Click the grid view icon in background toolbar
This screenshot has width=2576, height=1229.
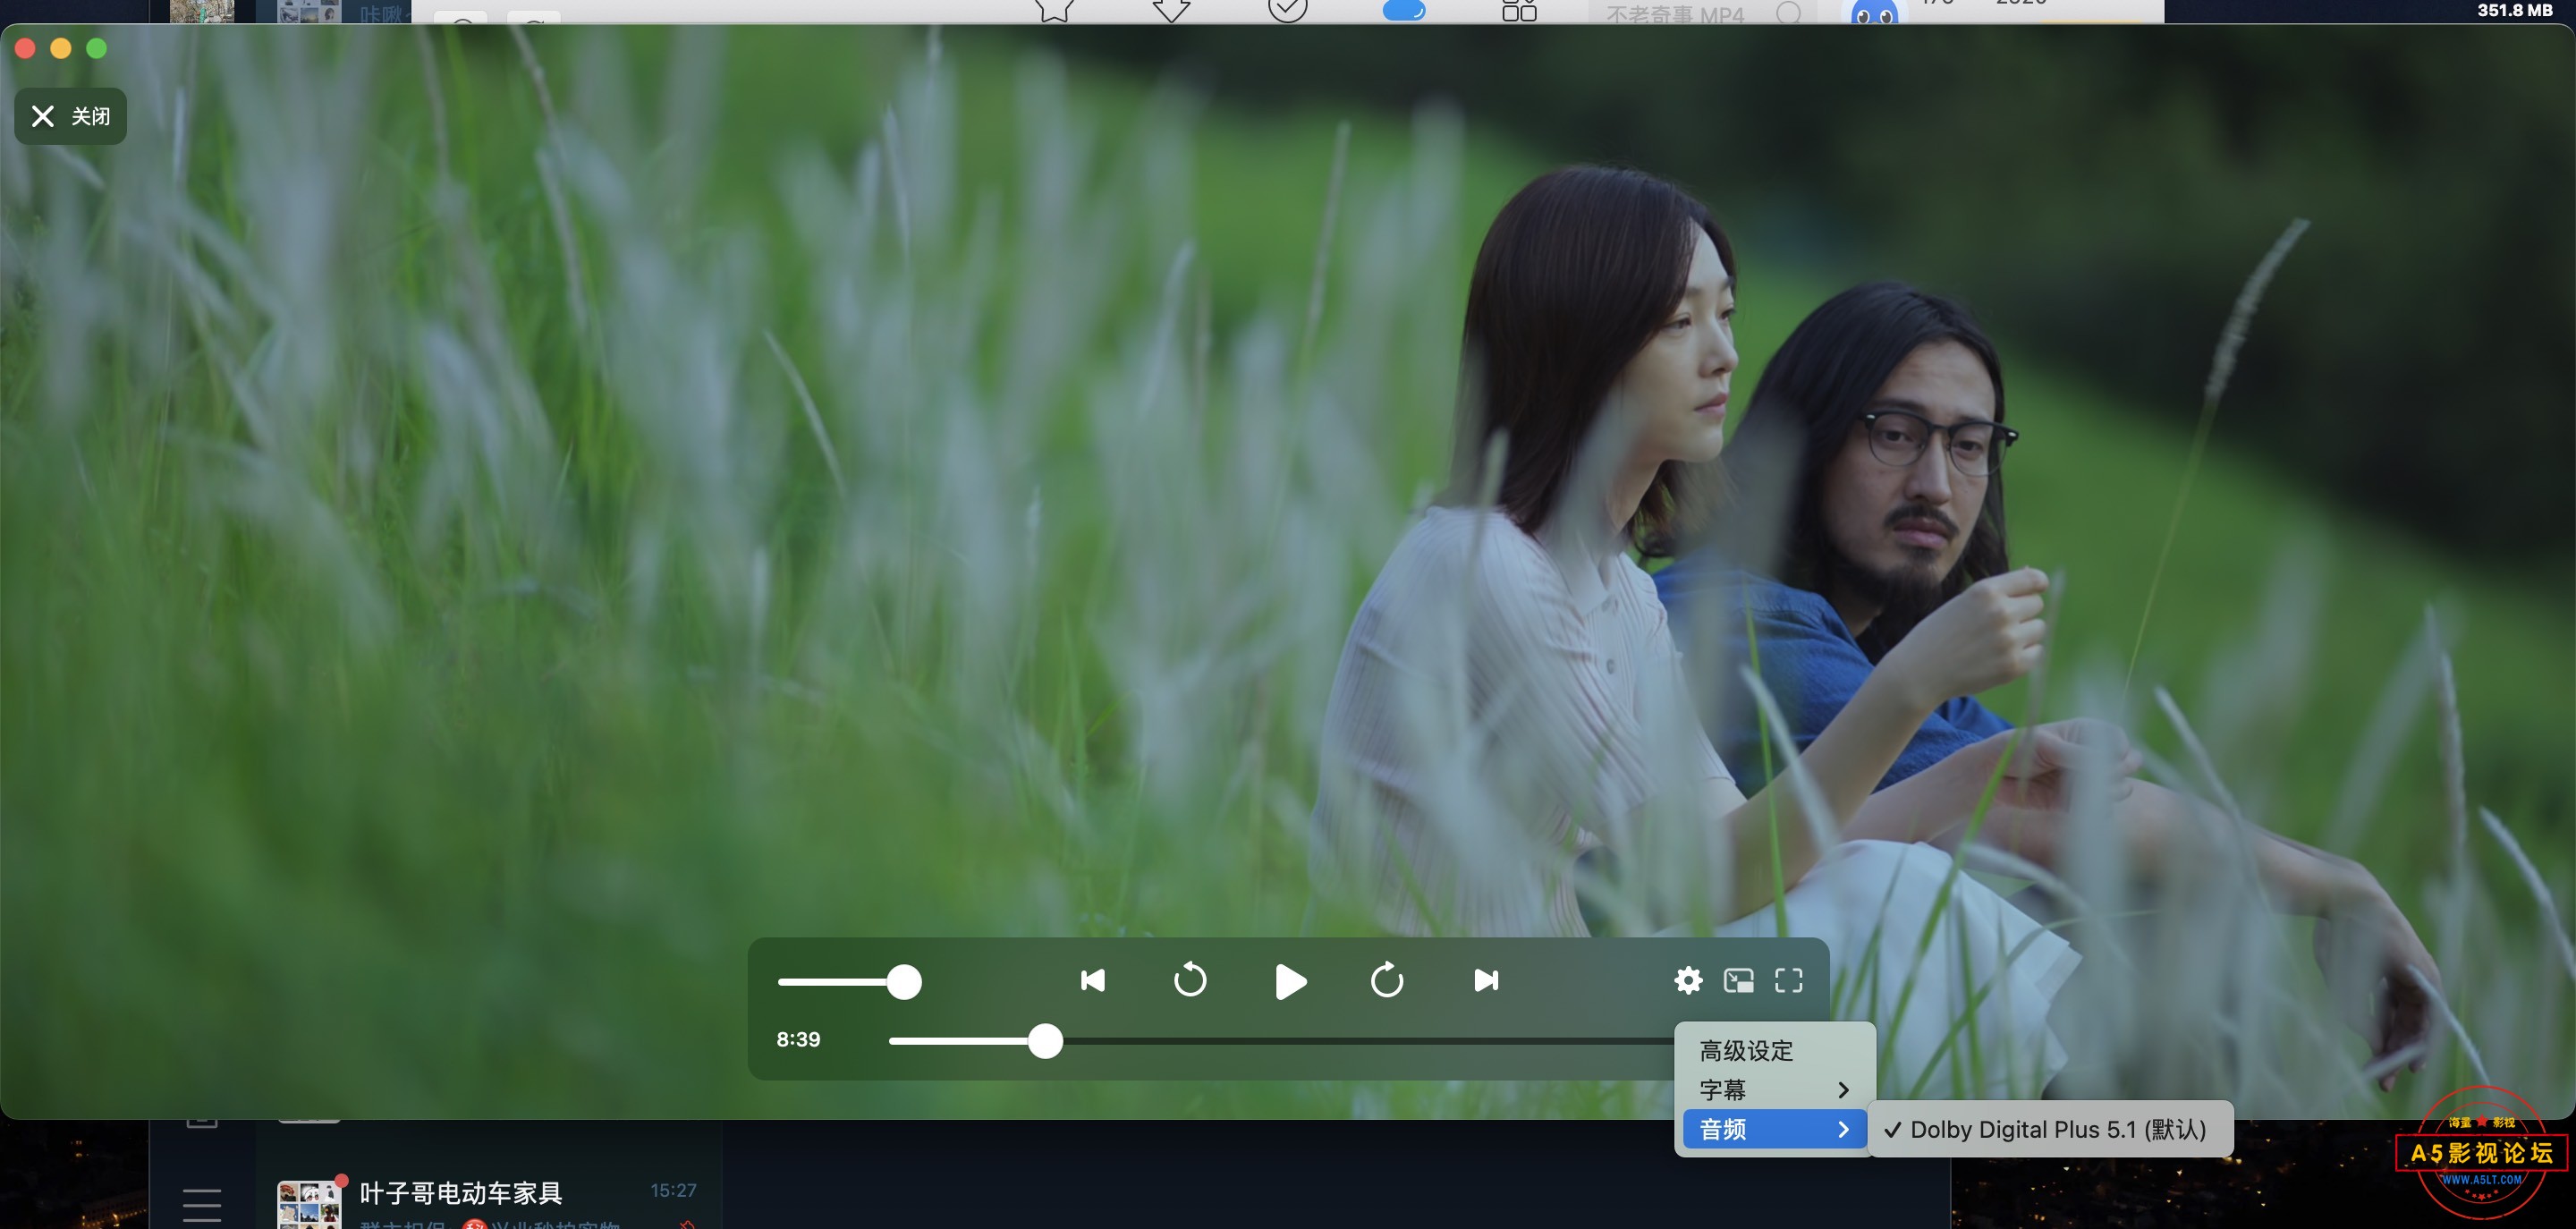click(1519, 10)
